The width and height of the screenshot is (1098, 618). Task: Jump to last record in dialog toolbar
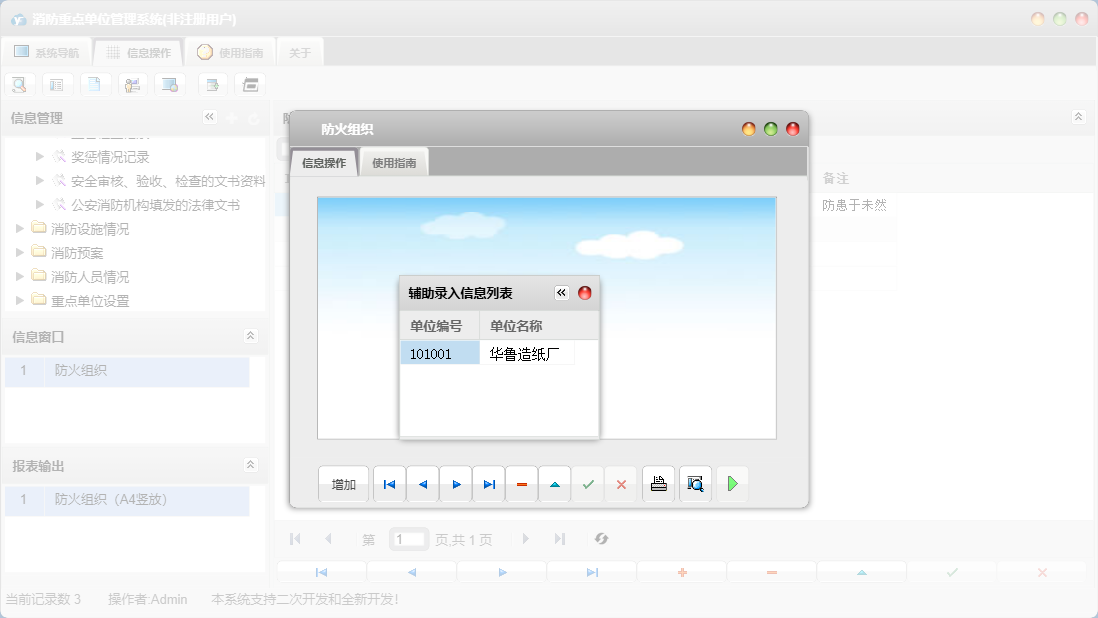click(x=489, y=484)
